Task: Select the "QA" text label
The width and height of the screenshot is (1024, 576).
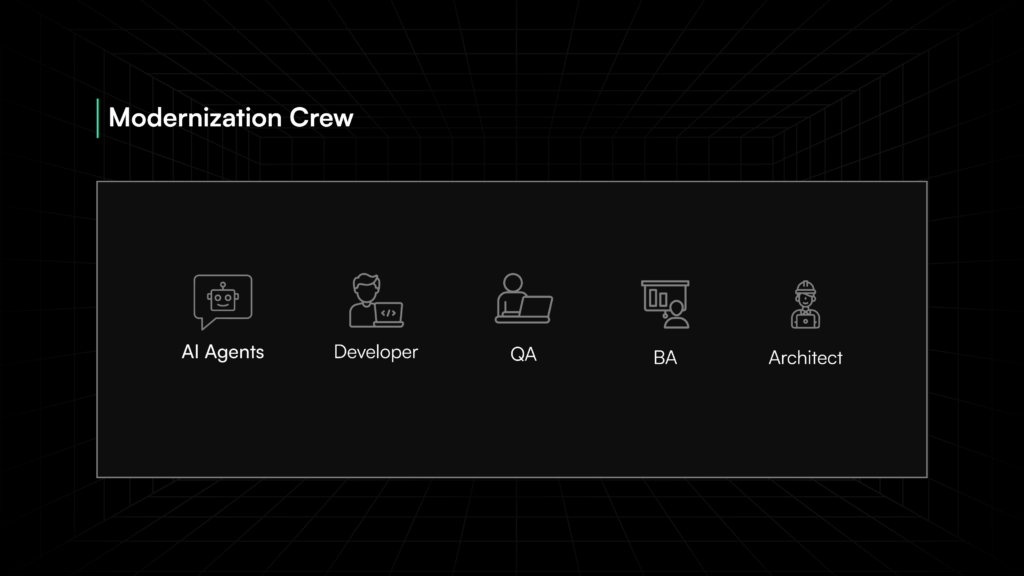Action: (523, 355)
